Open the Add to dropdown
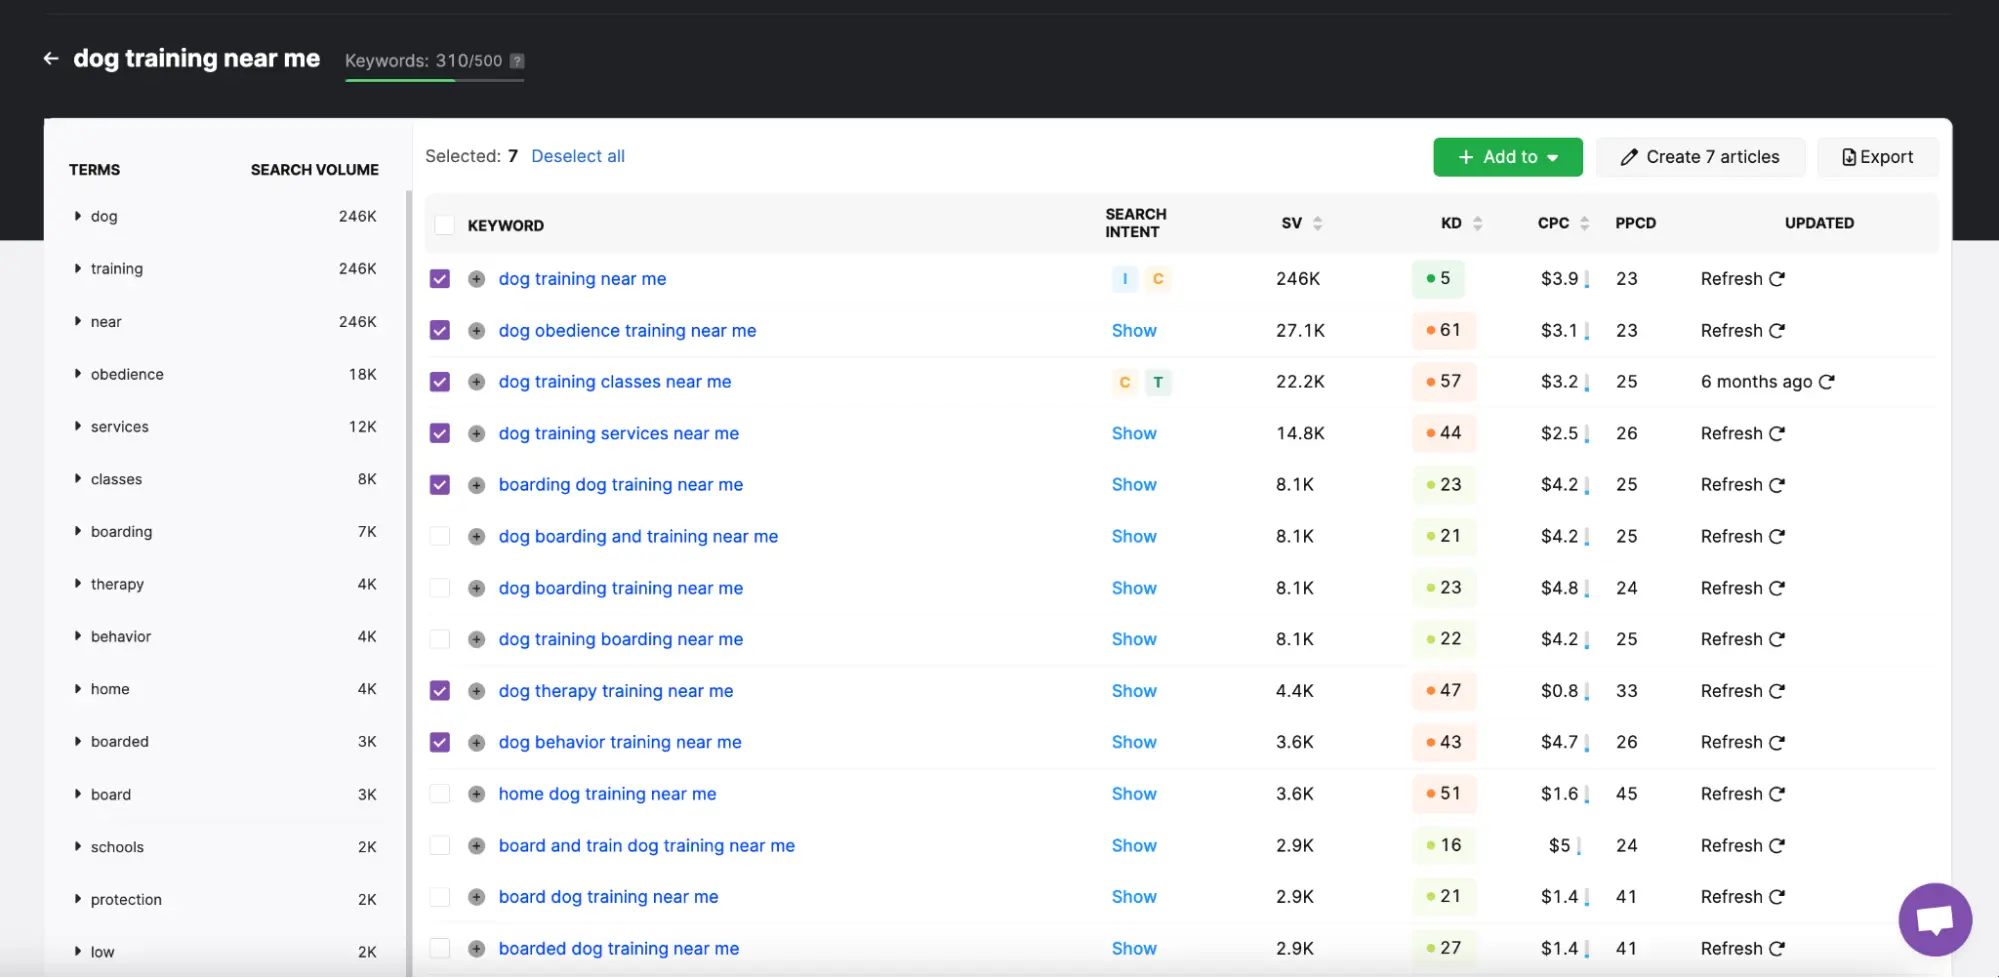Image resolution: width=1999 pixels, height=978 pixels. [1508, 157]
